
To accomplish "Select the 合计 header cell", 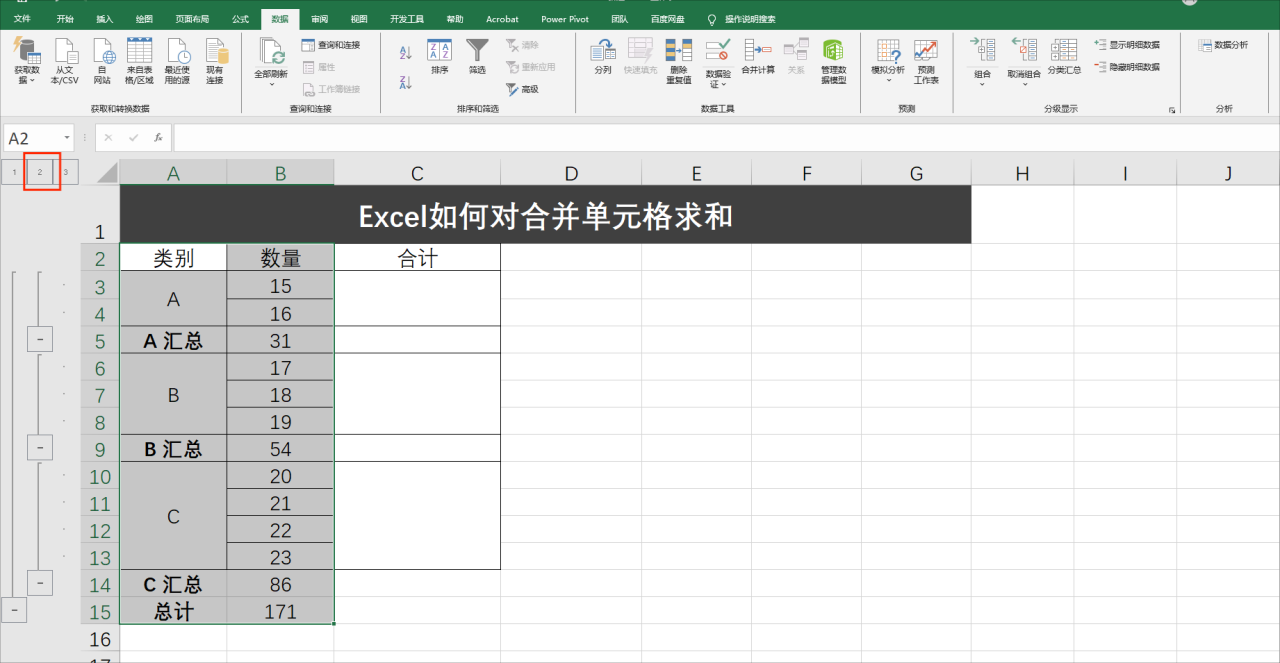I will point(417,258).
